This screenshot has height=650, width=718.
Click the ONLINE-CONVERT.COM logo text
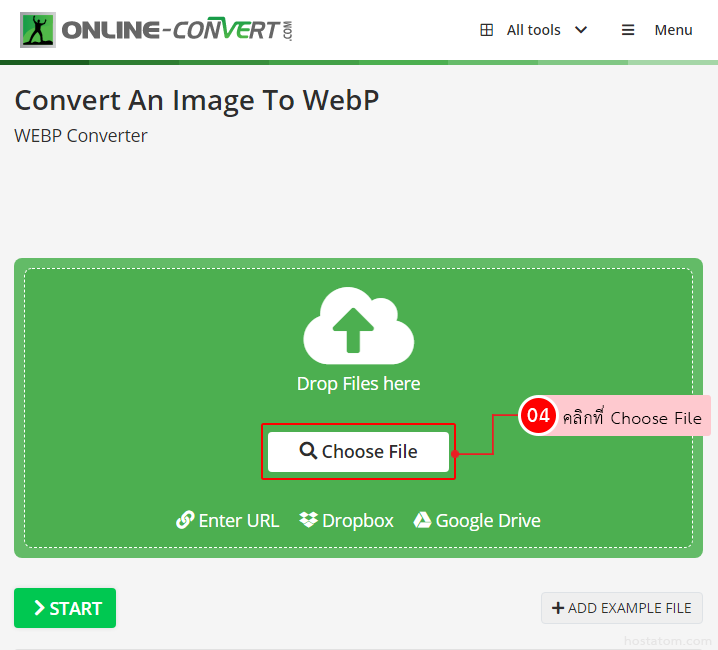(177, 30)
